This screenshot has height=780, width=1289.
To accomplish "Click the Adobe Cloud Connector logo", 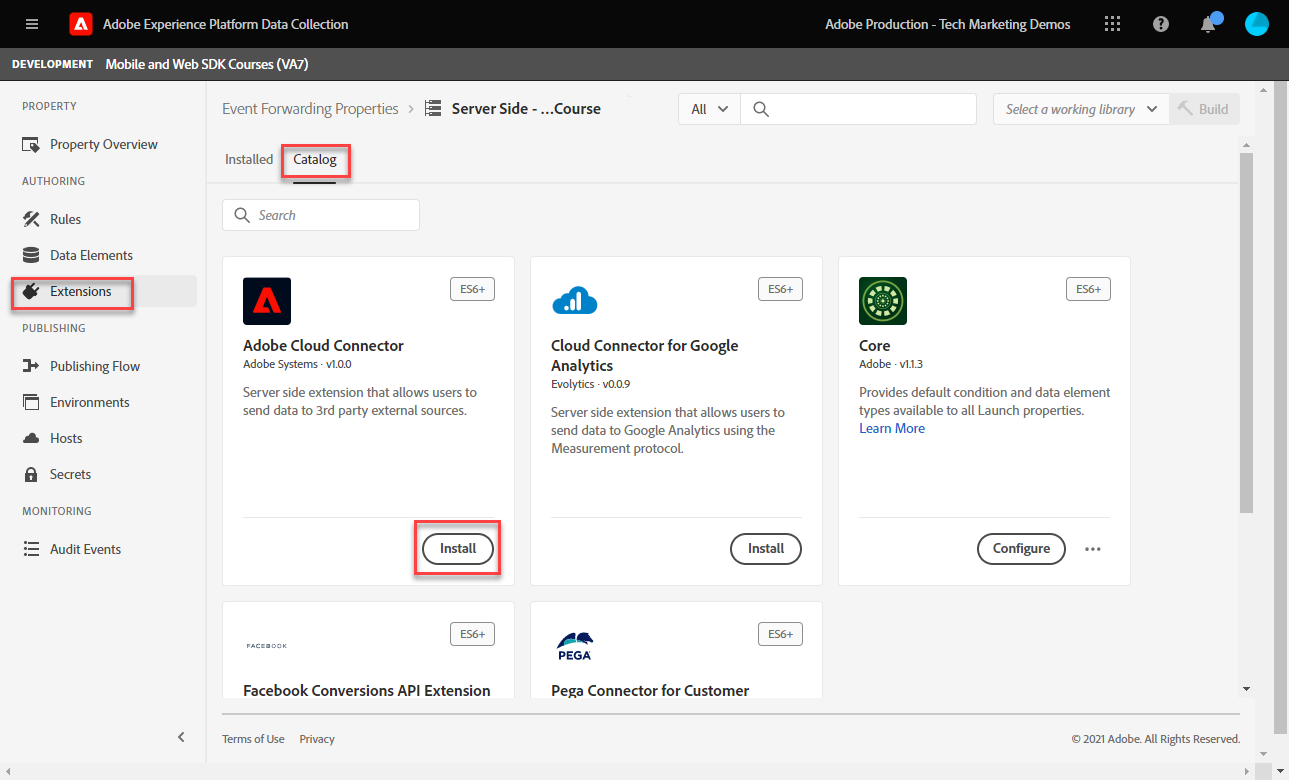I will [267, 301].
